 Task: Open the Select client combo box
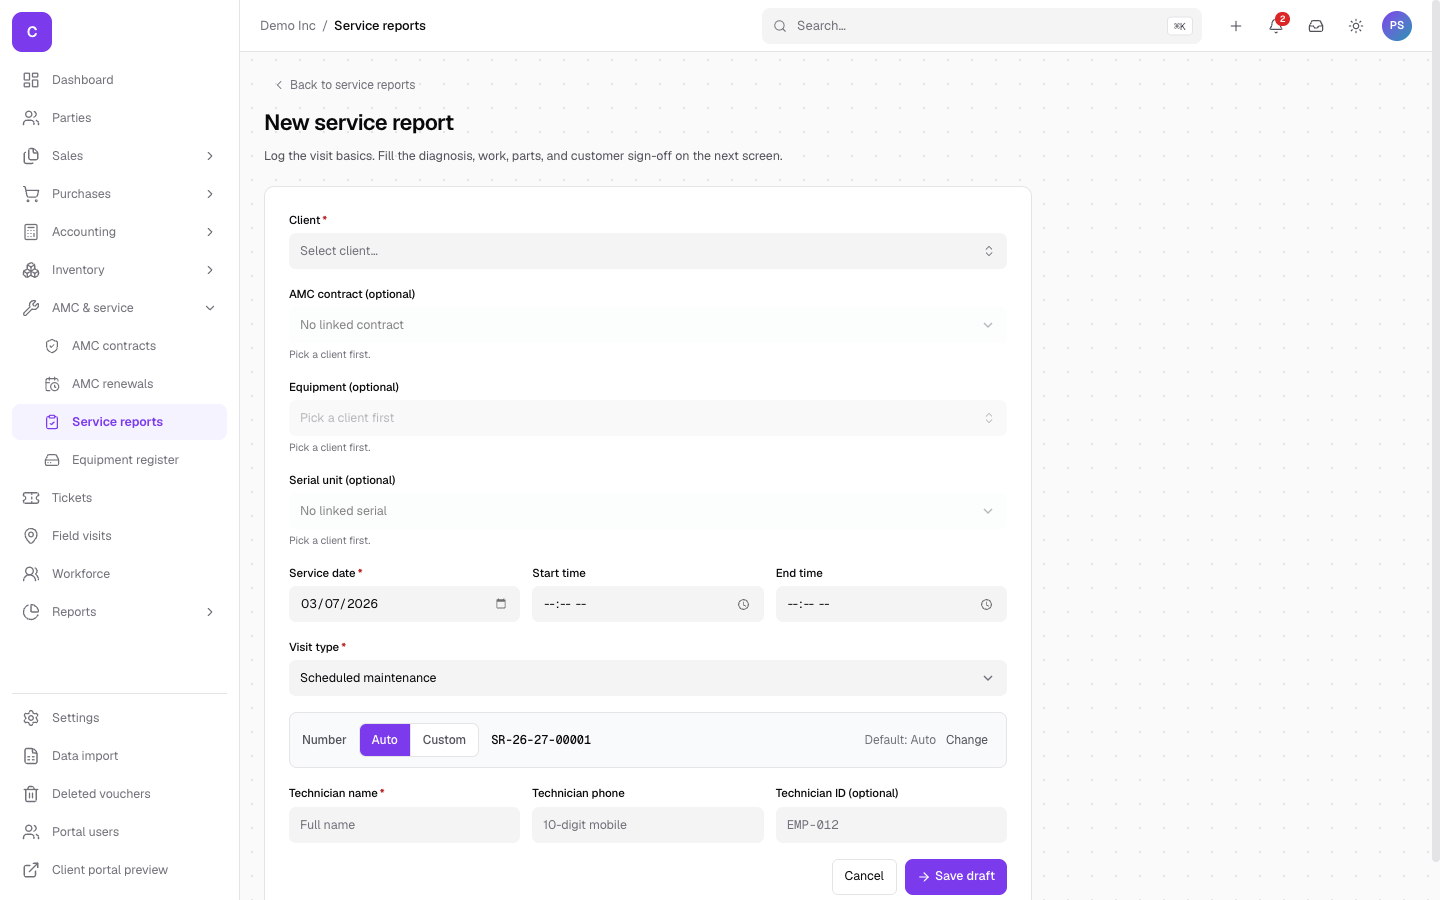click(648, 251)
